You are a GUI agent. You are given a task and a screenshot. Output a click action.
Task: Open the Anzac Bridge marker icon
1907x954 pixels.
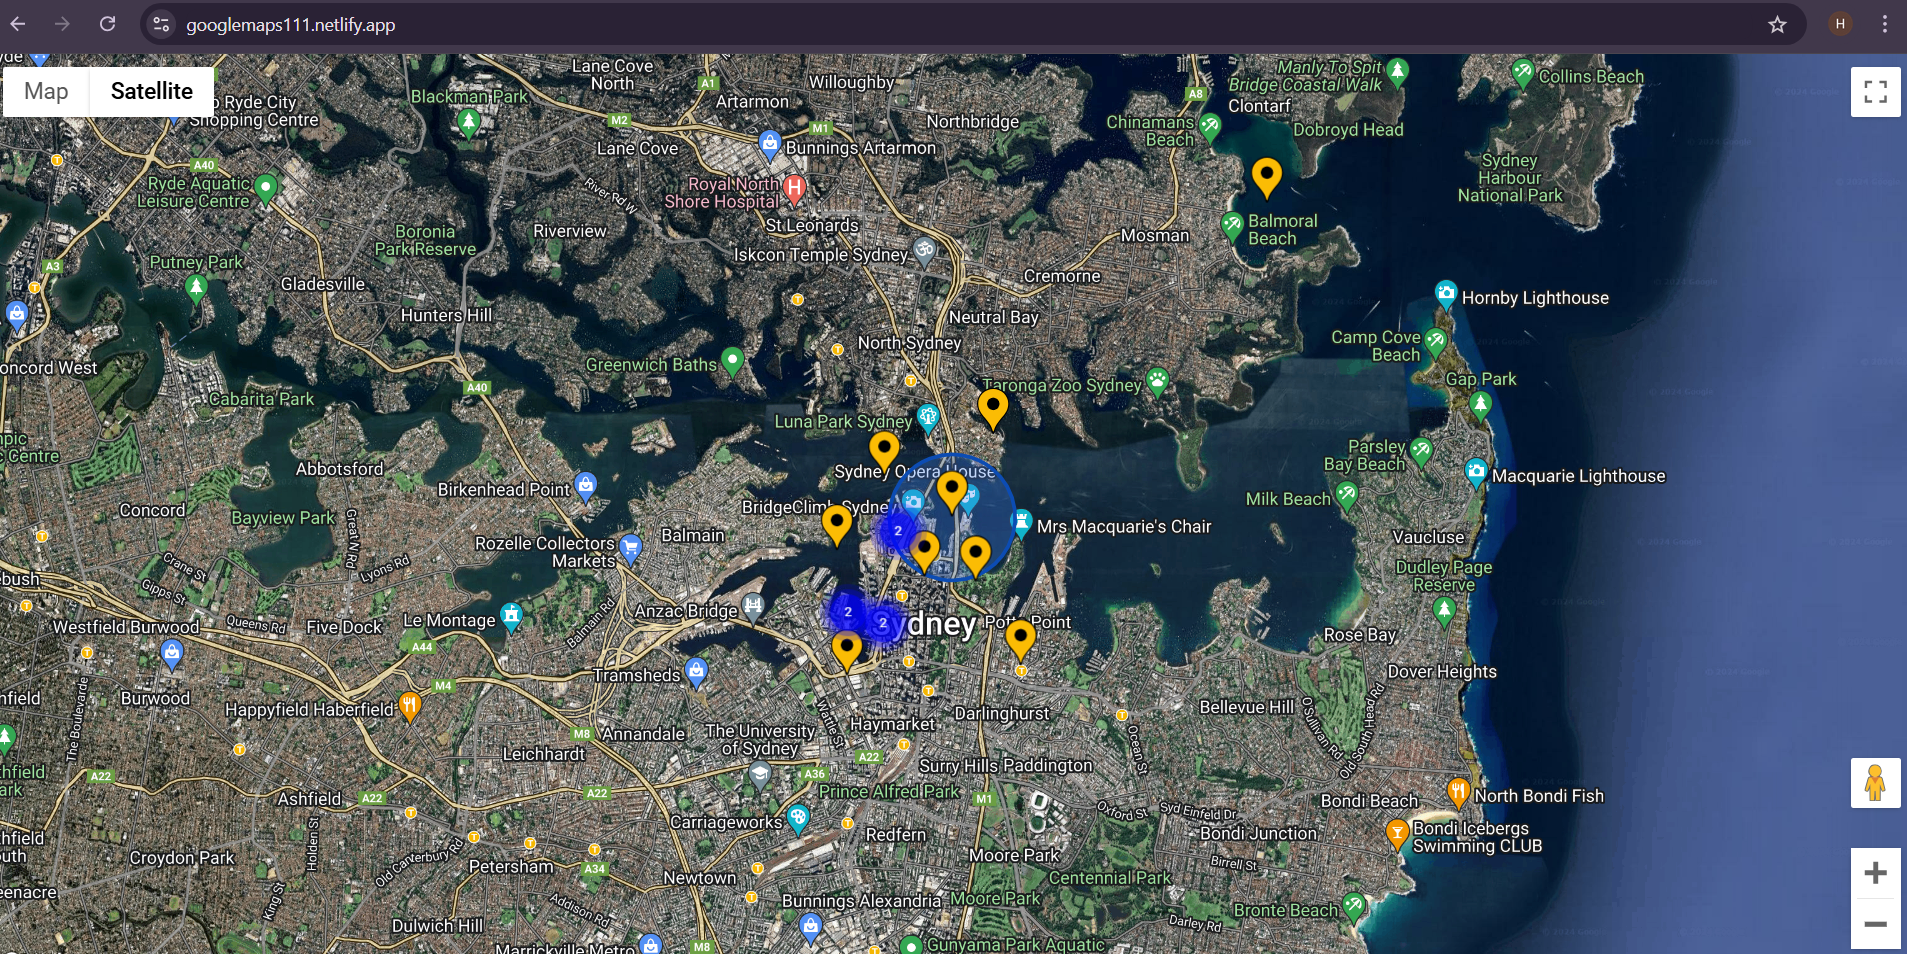(x=753, y=606)
